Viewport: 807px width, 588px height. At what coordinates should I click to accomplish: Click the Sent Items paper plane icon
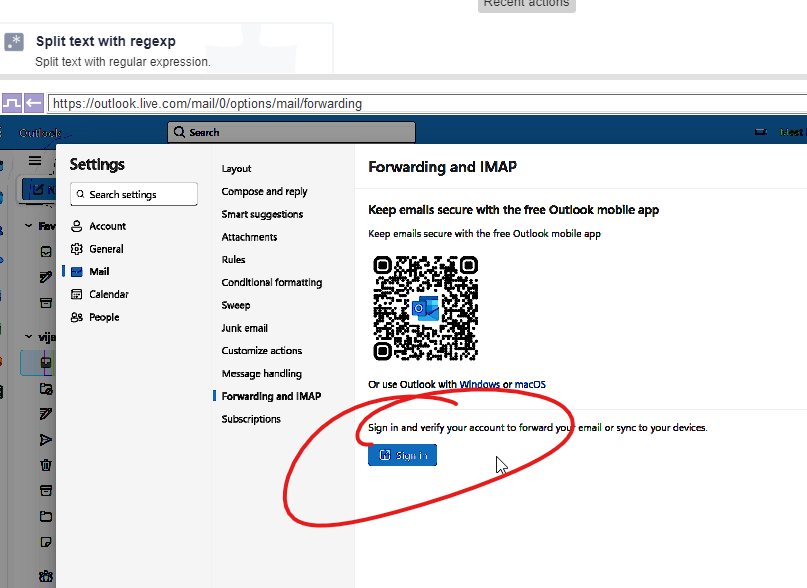pyautogui.click(x=45, y=440)
